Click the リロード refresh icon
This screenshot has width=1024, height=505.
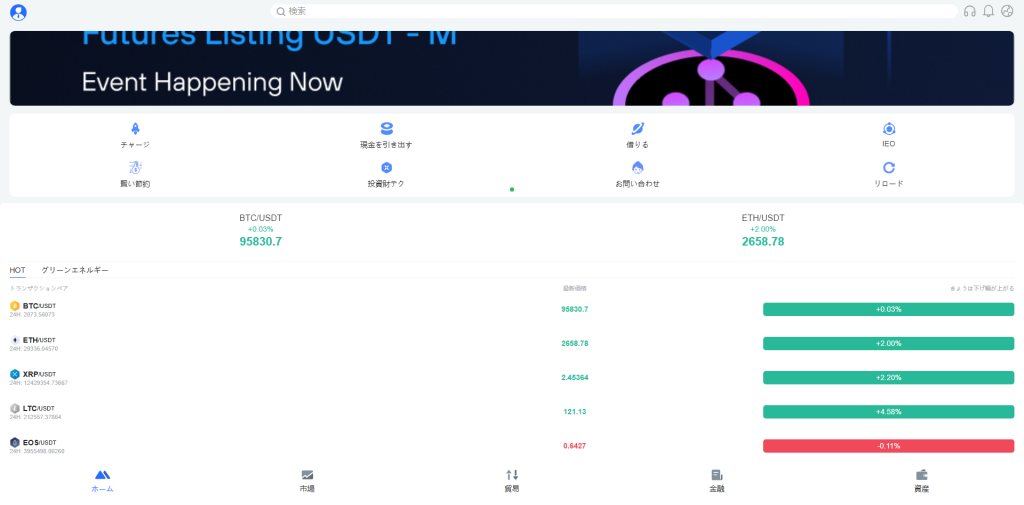pos(889,168)
